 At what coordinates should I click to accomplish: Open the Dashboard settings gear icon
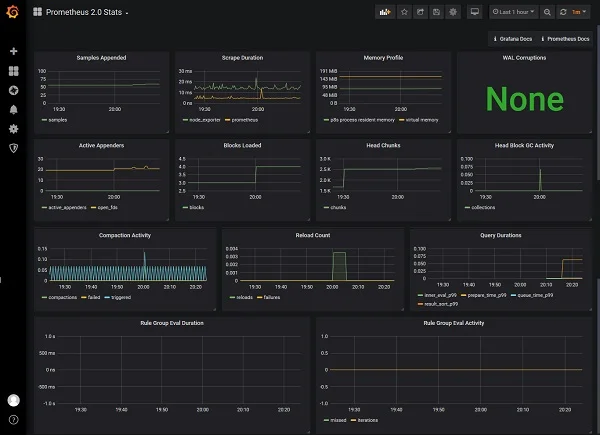point(453,12)
